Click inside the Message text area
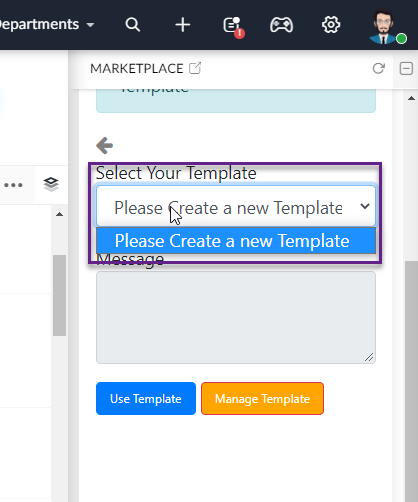Viewport: 418px width, 502px height. coord(236,317)
